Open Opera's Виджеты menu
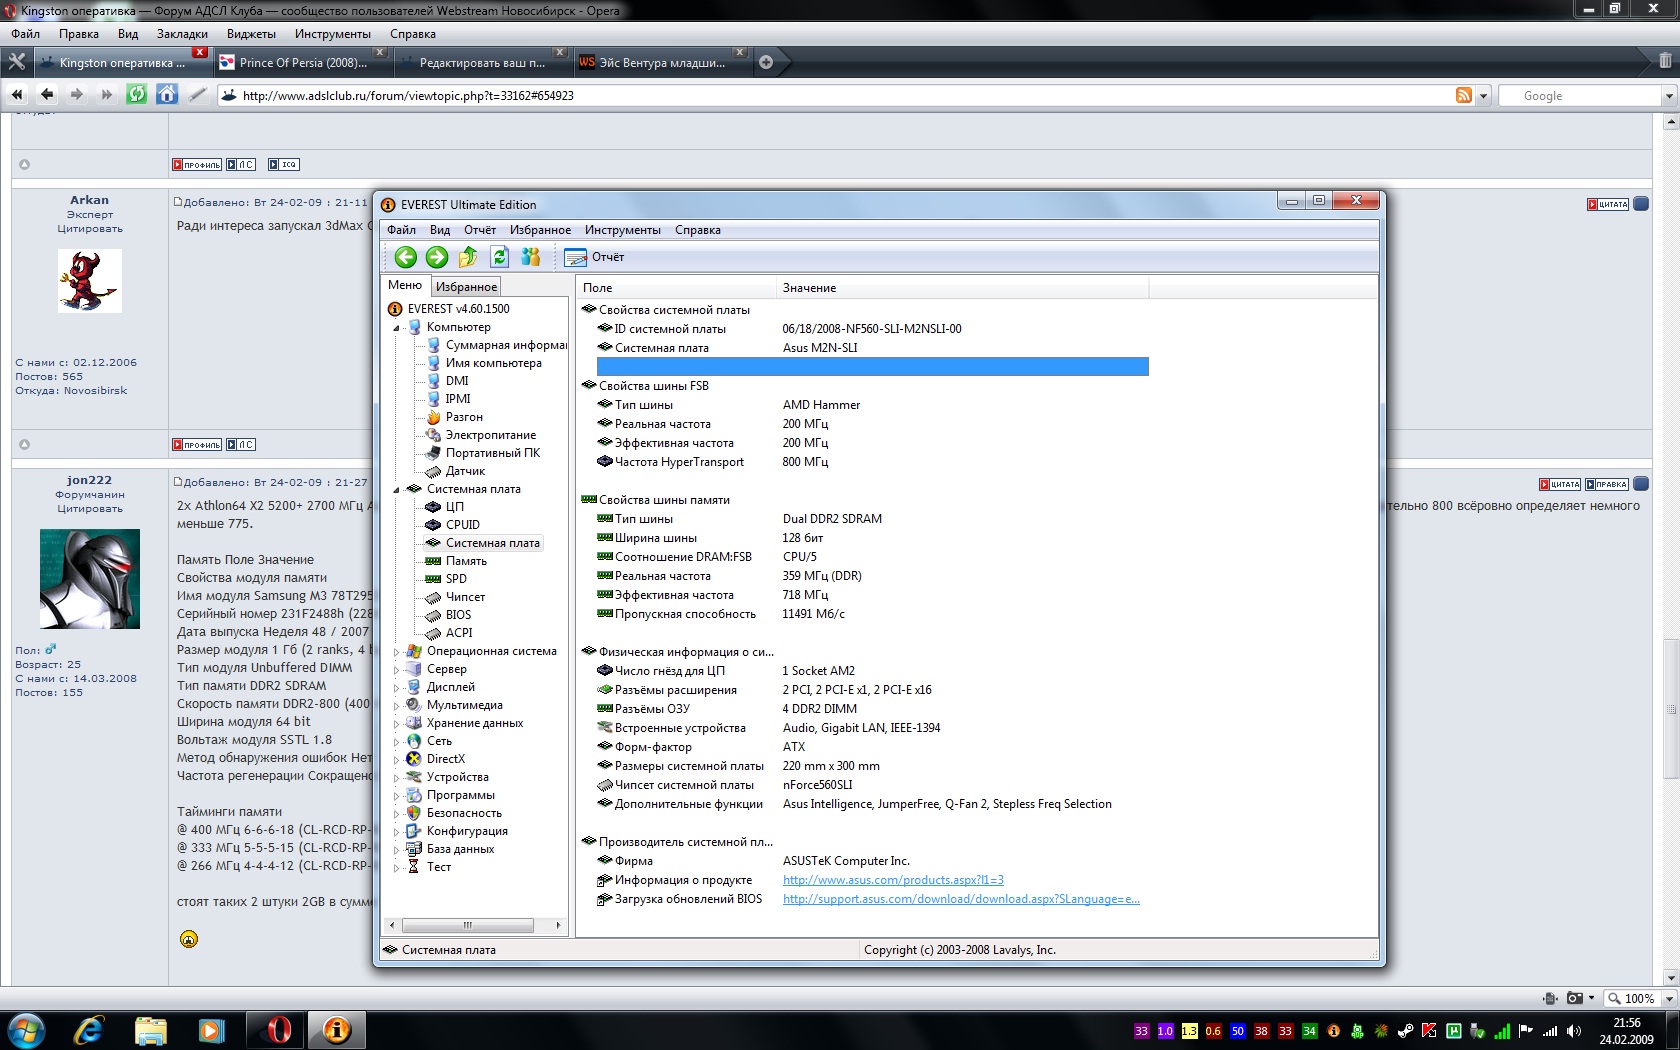The height and width of the screenshot is (1050, 1680). click(251, 34)
